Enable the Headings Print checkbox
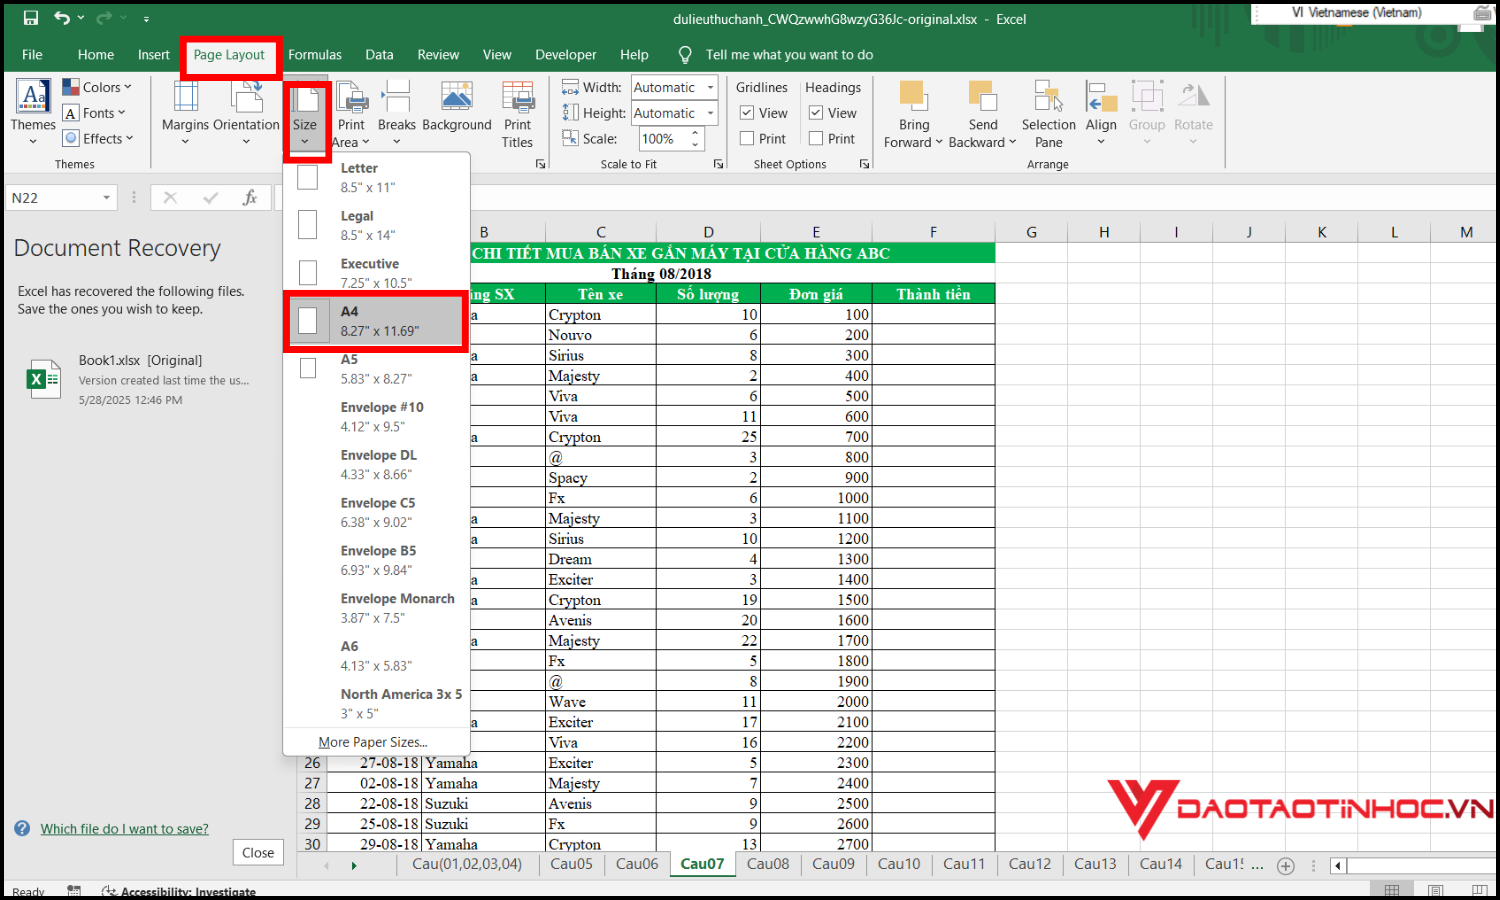 (x=816, y=139)
